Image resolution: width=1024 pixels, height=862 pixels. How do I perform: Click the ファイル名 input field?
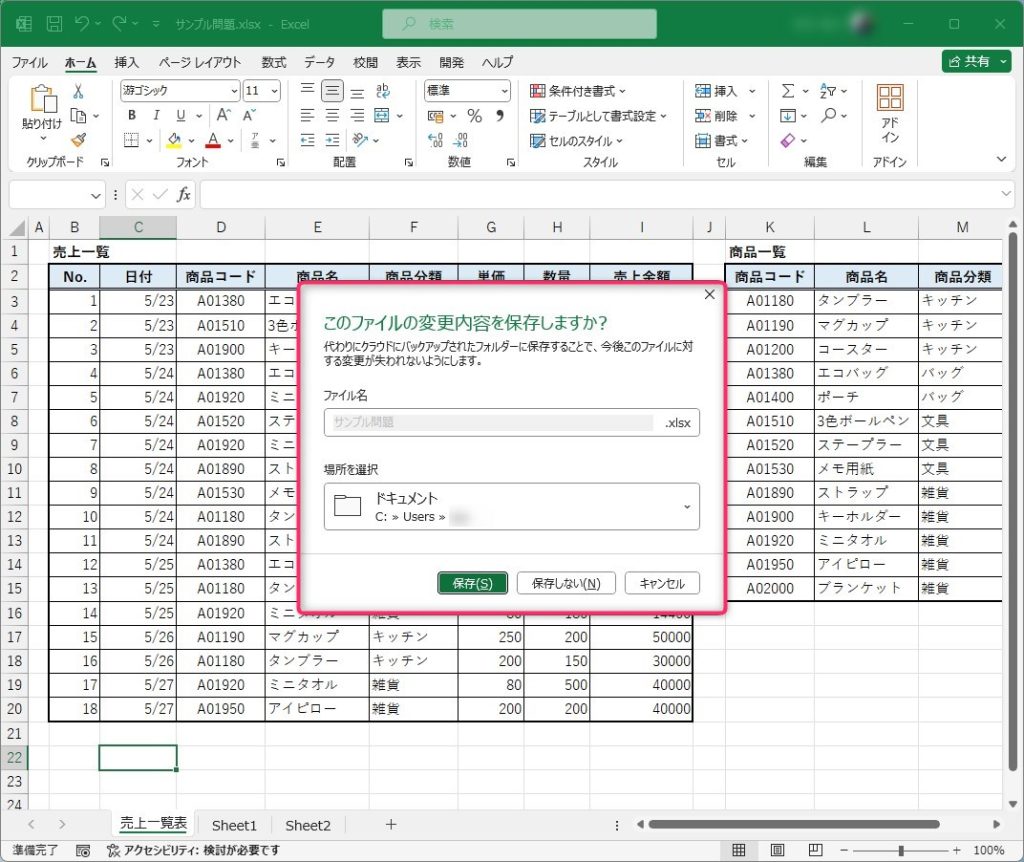490,422
